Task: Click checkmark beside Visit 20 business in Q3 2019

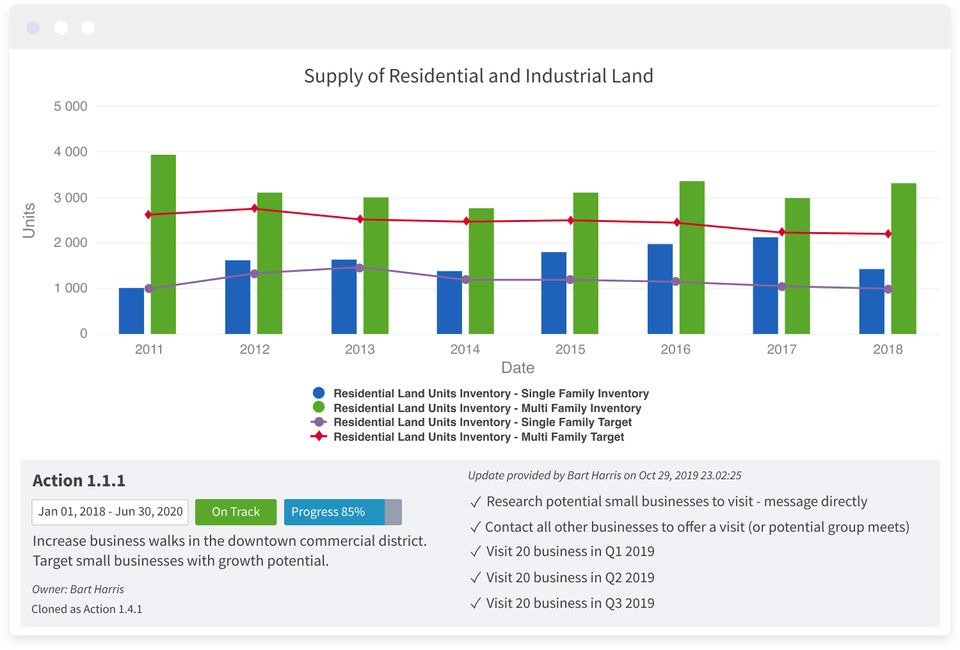Action: [x=475, y=603]
